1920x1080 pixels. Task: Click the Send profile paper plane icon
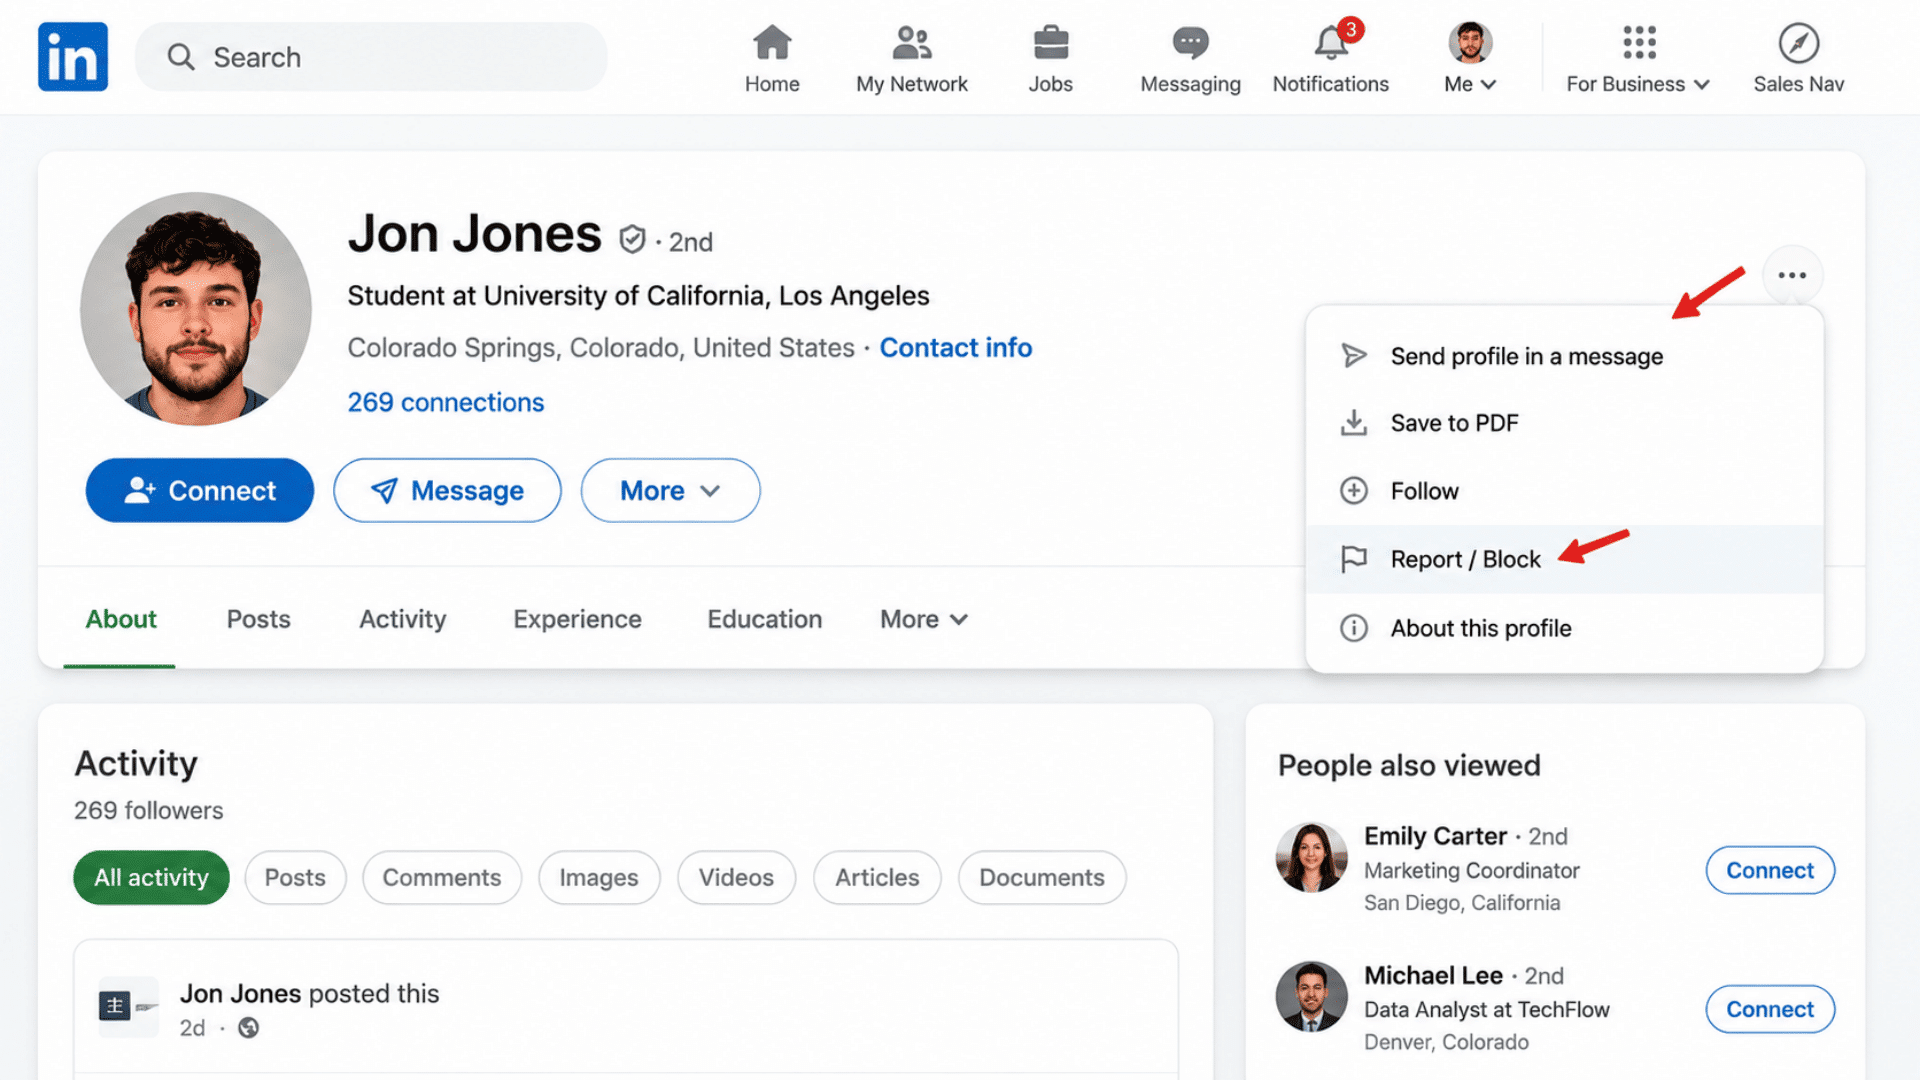[1354, 356]
